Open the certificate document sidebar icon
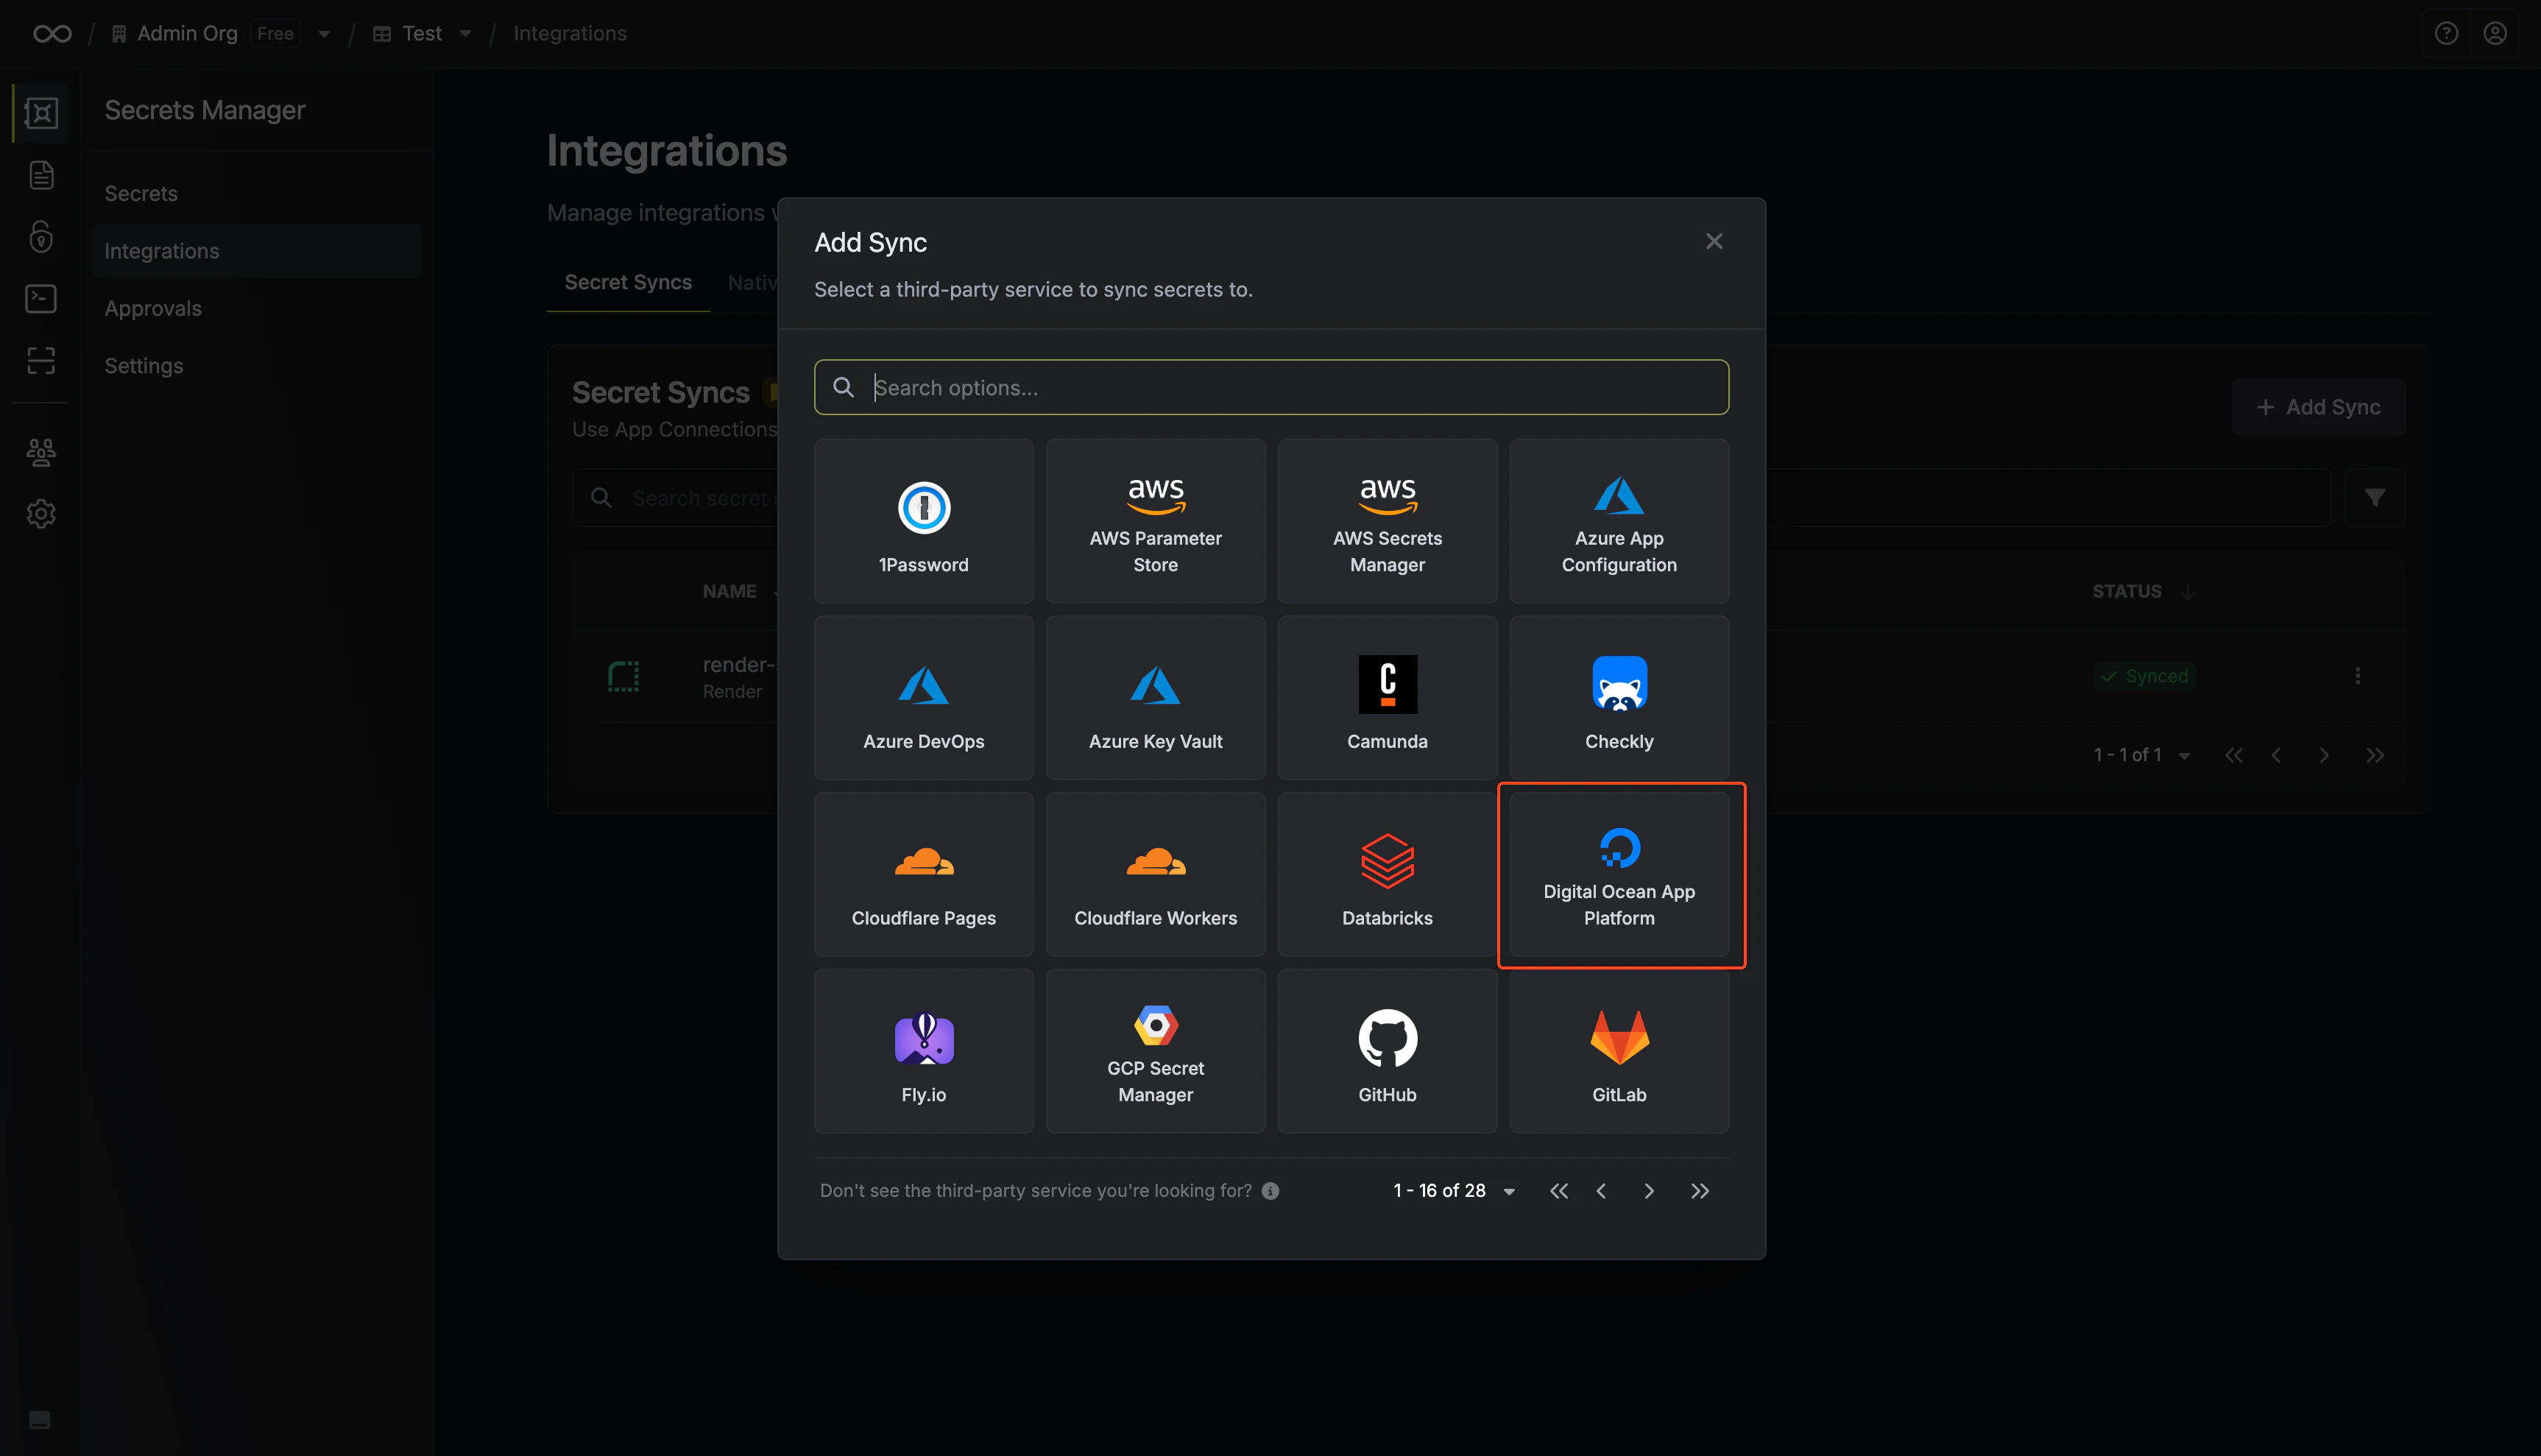Viewport: 2541px width, 1456px height. coord(41,175)
